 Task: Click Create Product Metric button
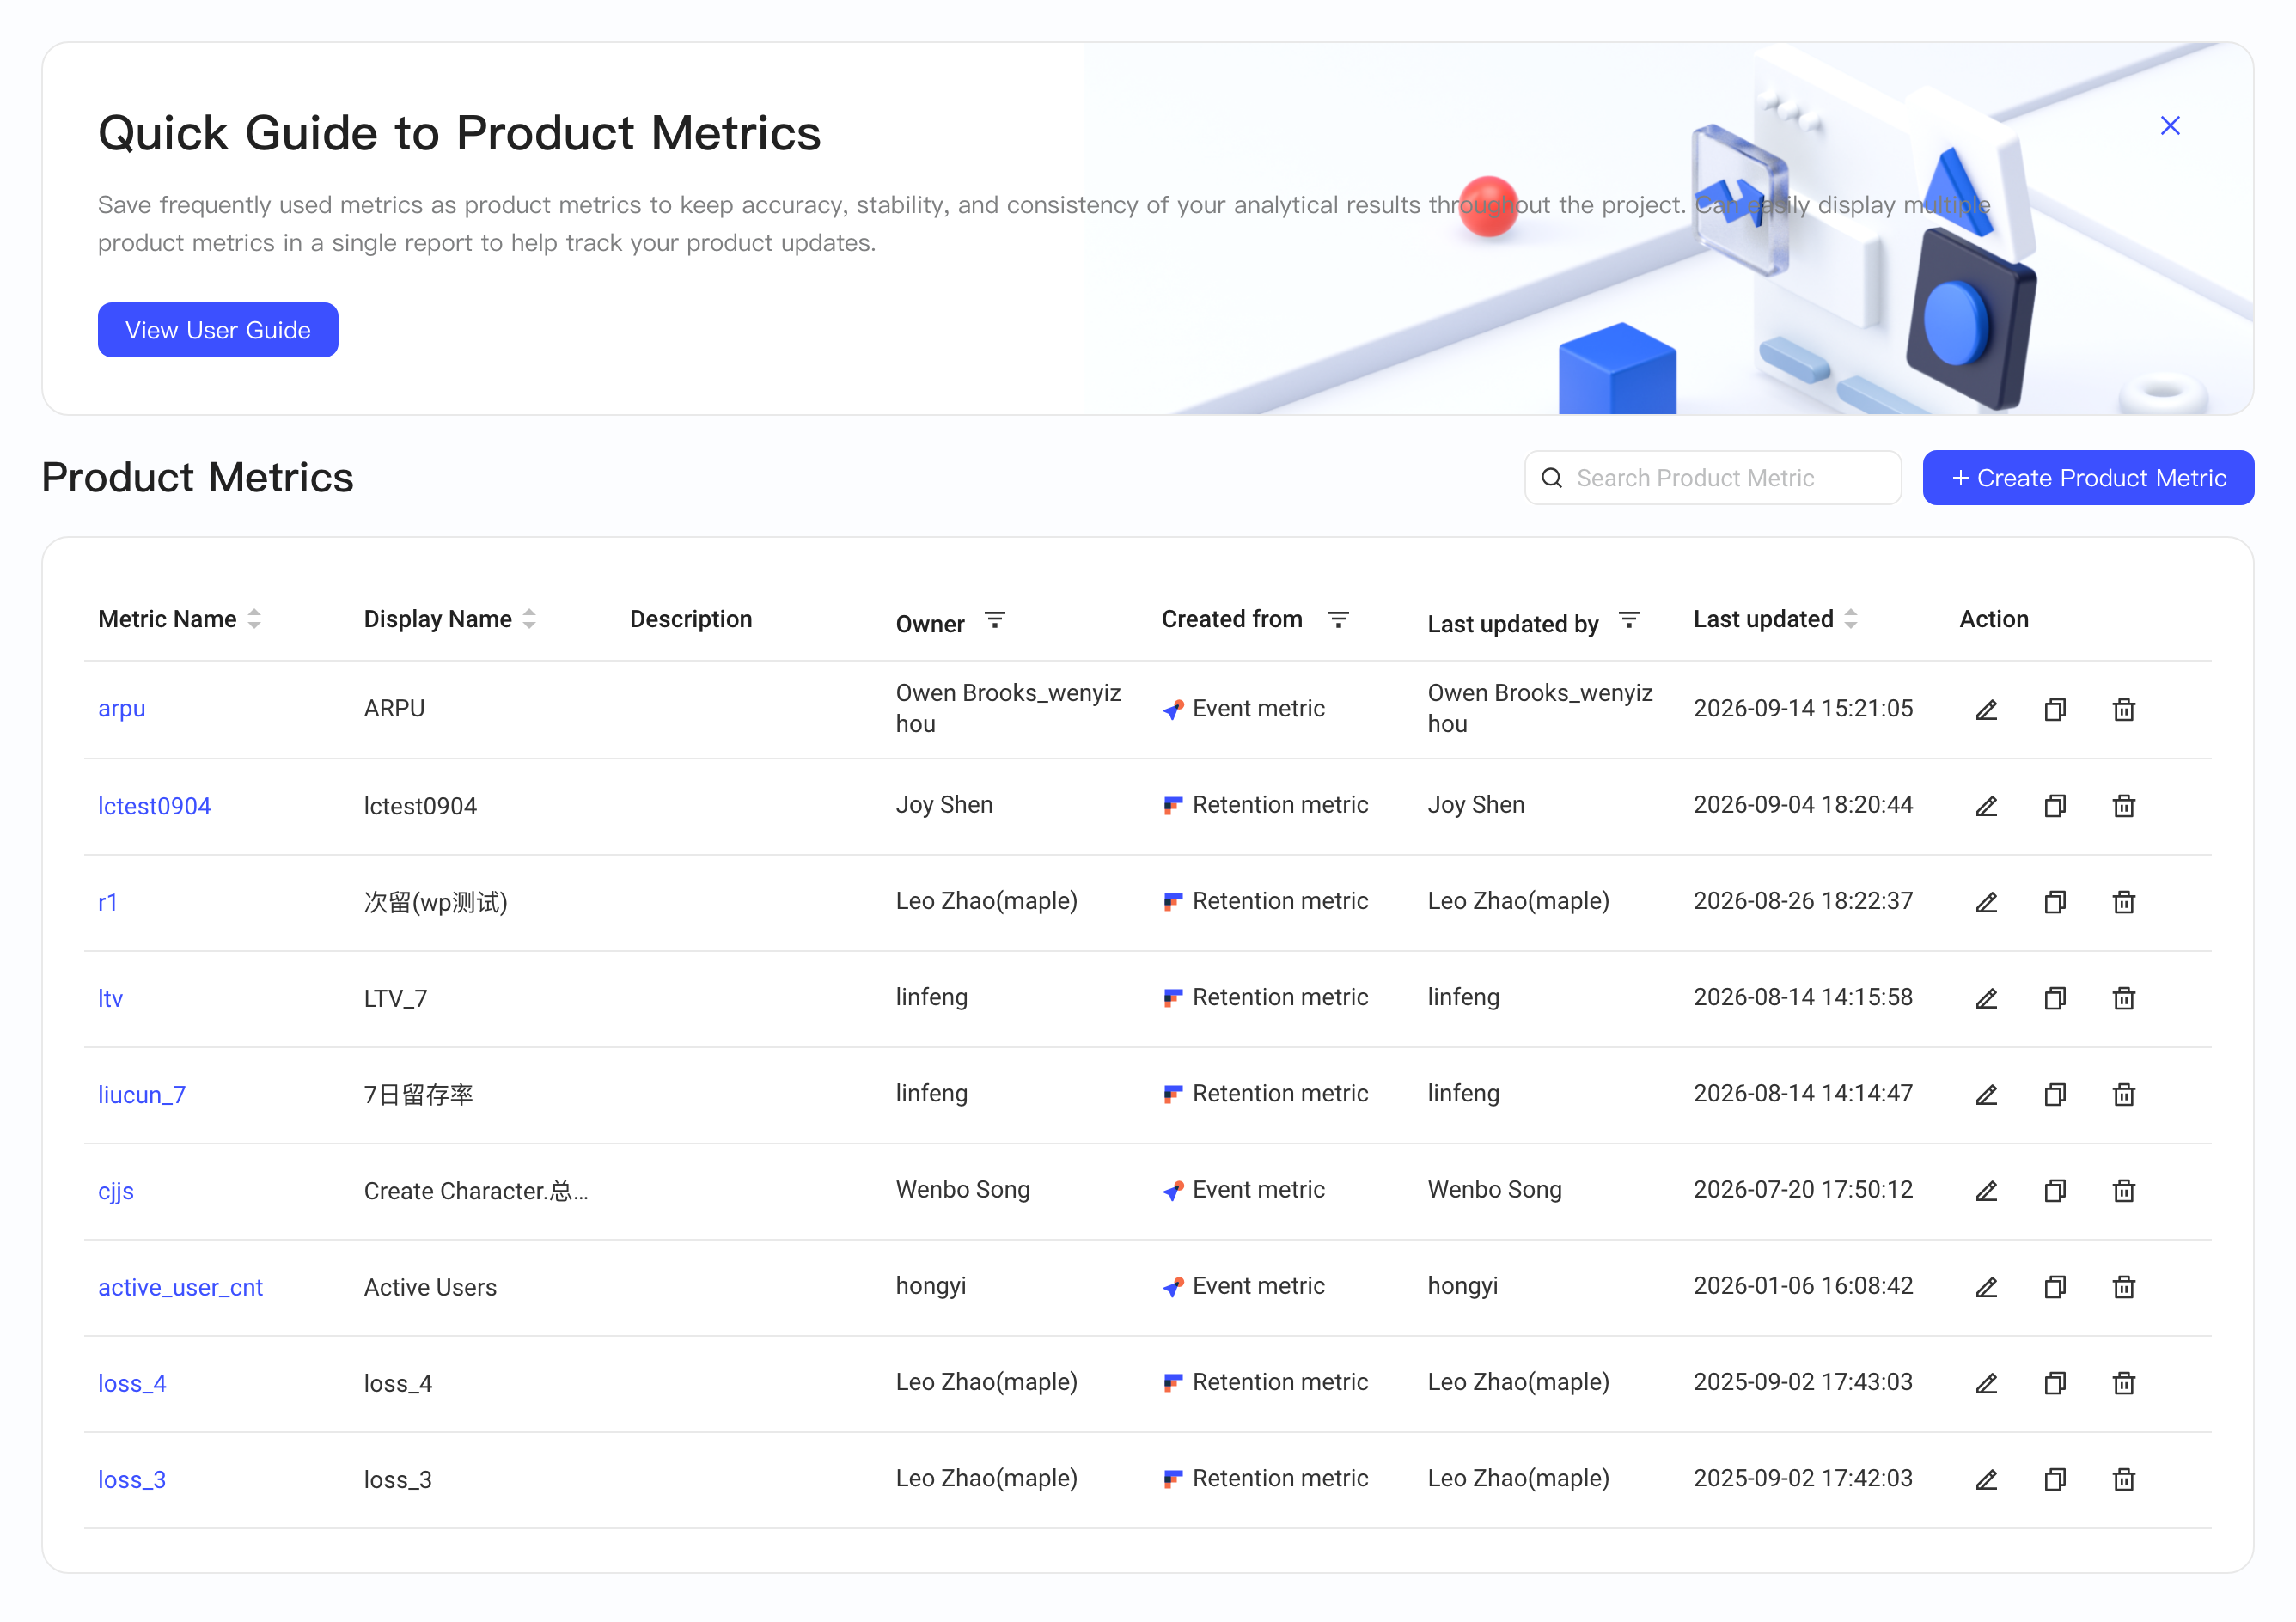coord(2088,478)
